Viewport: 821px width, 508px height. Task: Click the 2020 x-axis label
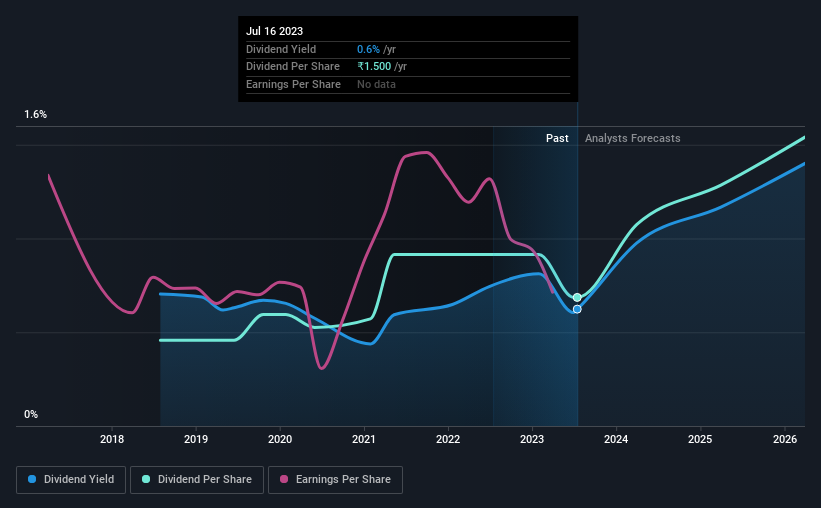click(x=280, y=439)
